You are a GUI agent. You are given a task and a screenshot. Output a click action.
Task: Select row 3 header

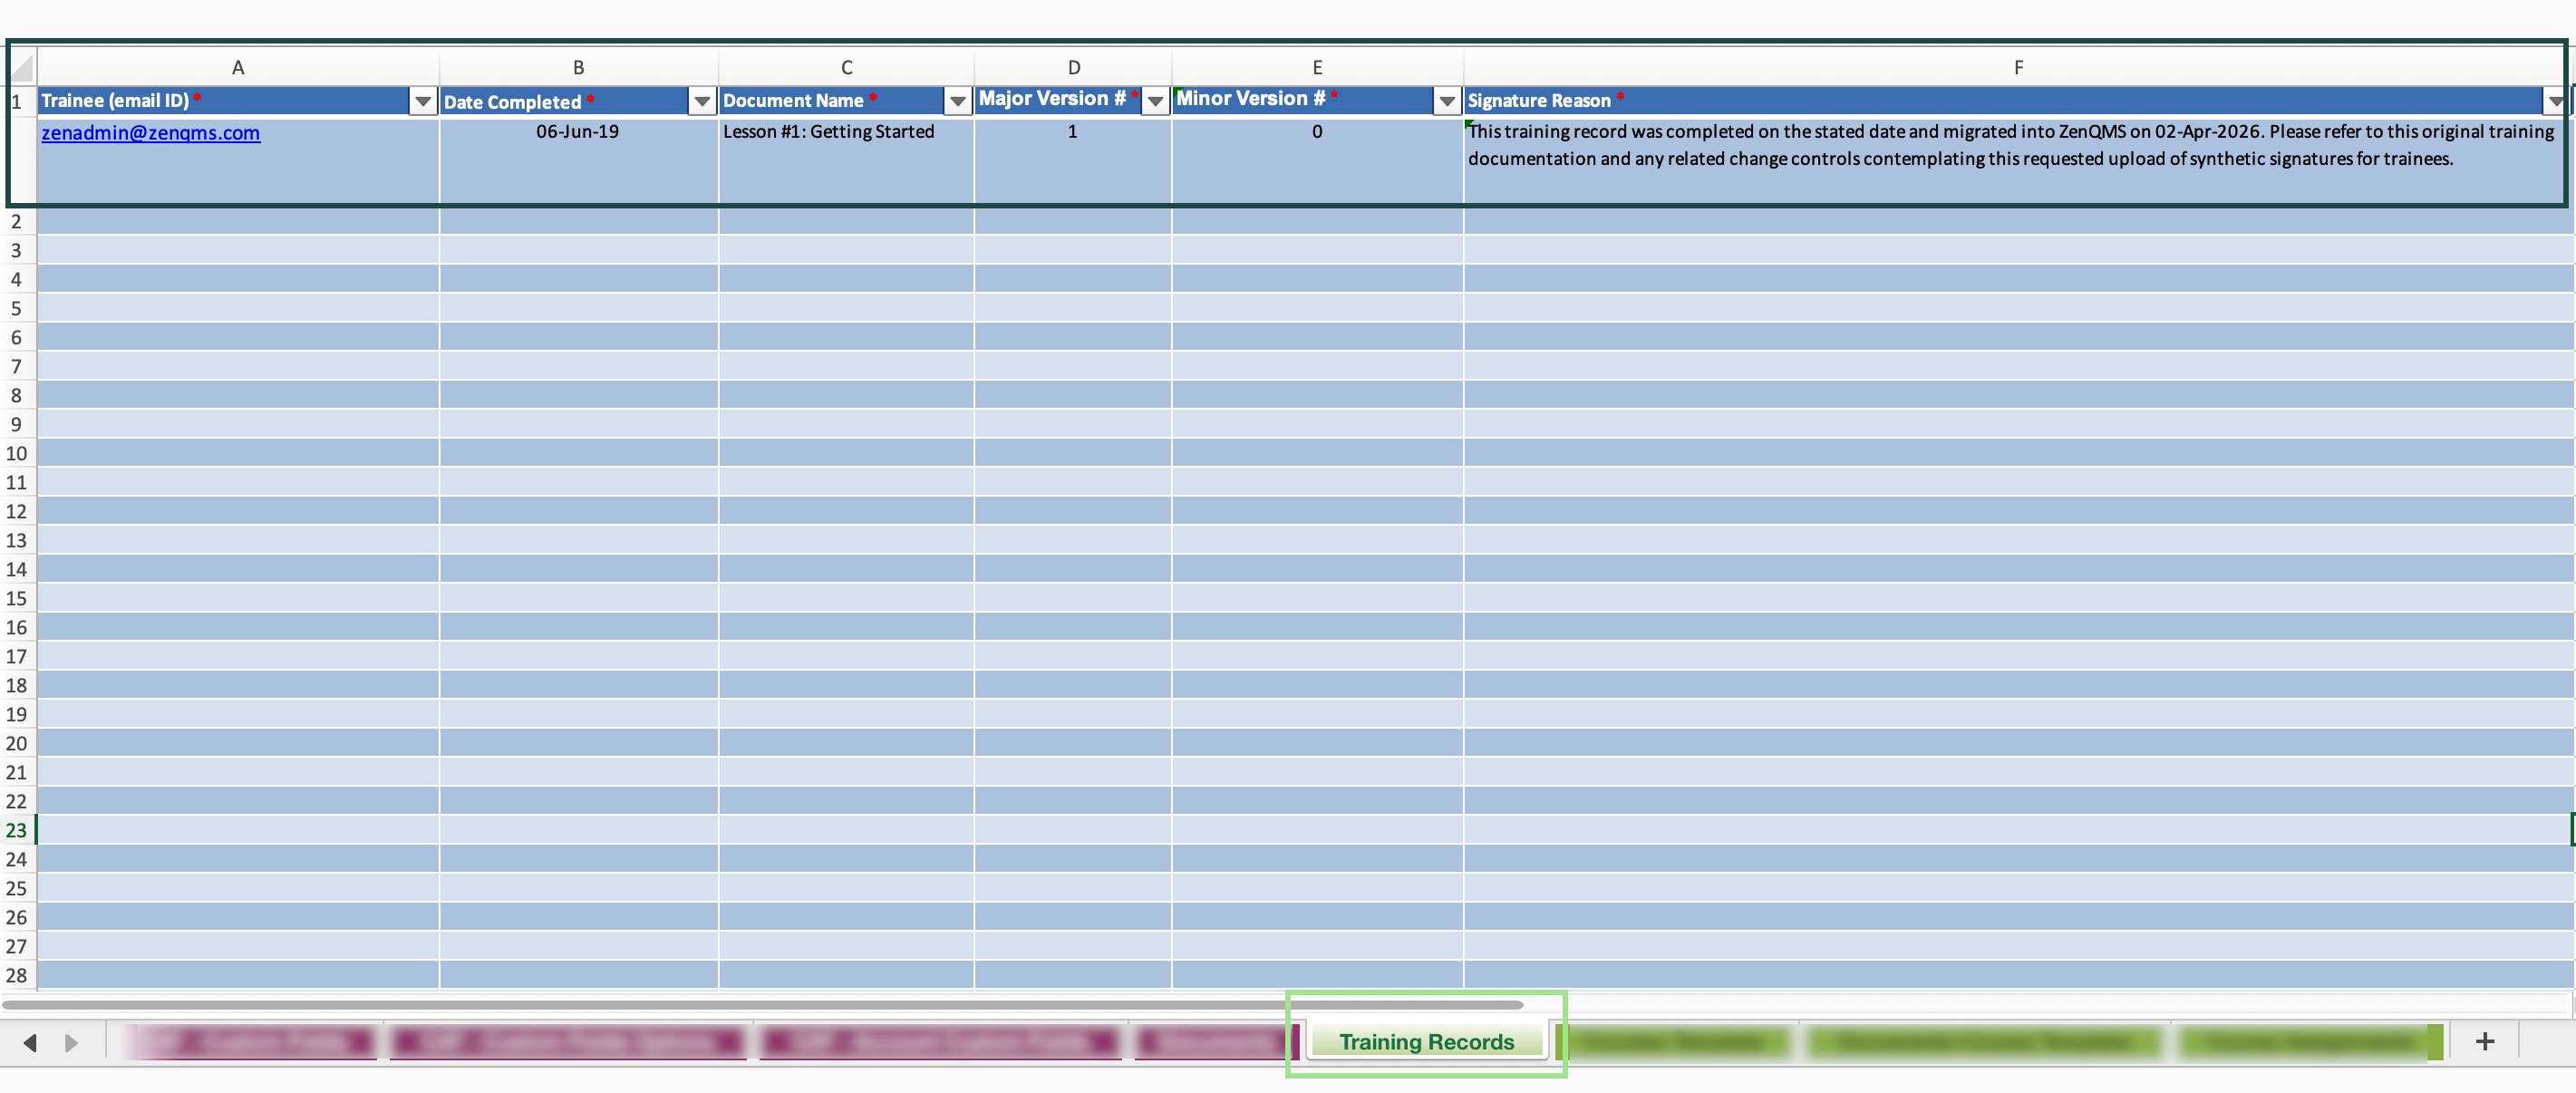[x=17, y=250]
